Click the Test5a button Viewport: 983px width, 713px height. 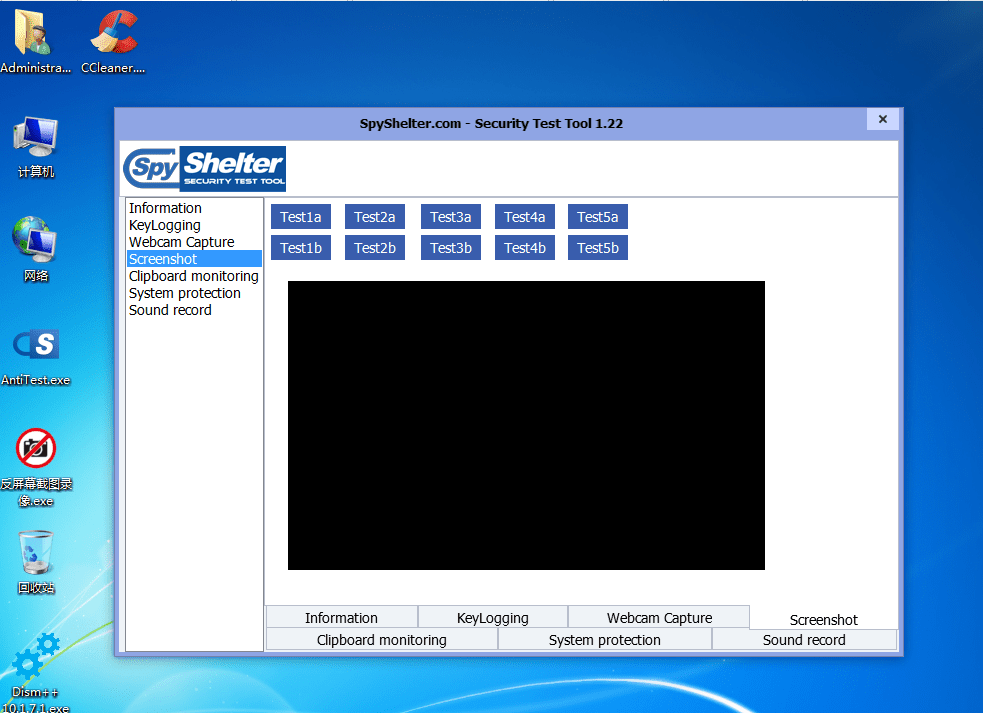tap(598, 217)
